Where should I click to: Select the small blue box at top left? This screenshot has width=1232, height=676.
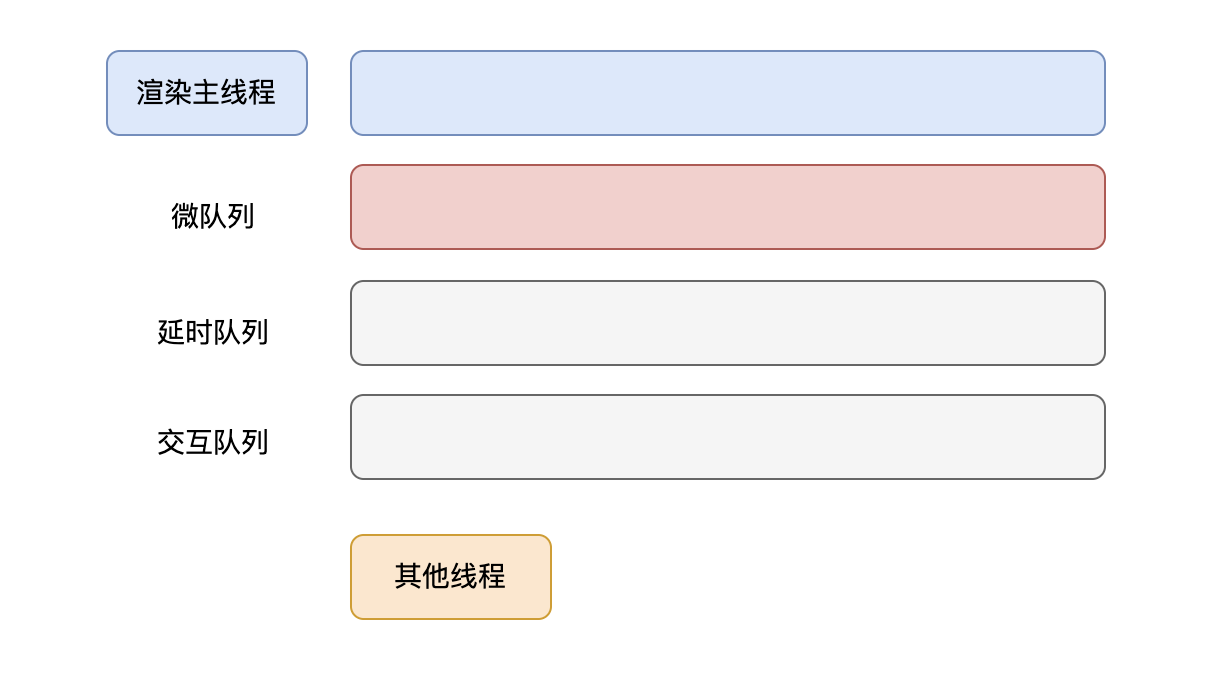(x=207, y=93)
